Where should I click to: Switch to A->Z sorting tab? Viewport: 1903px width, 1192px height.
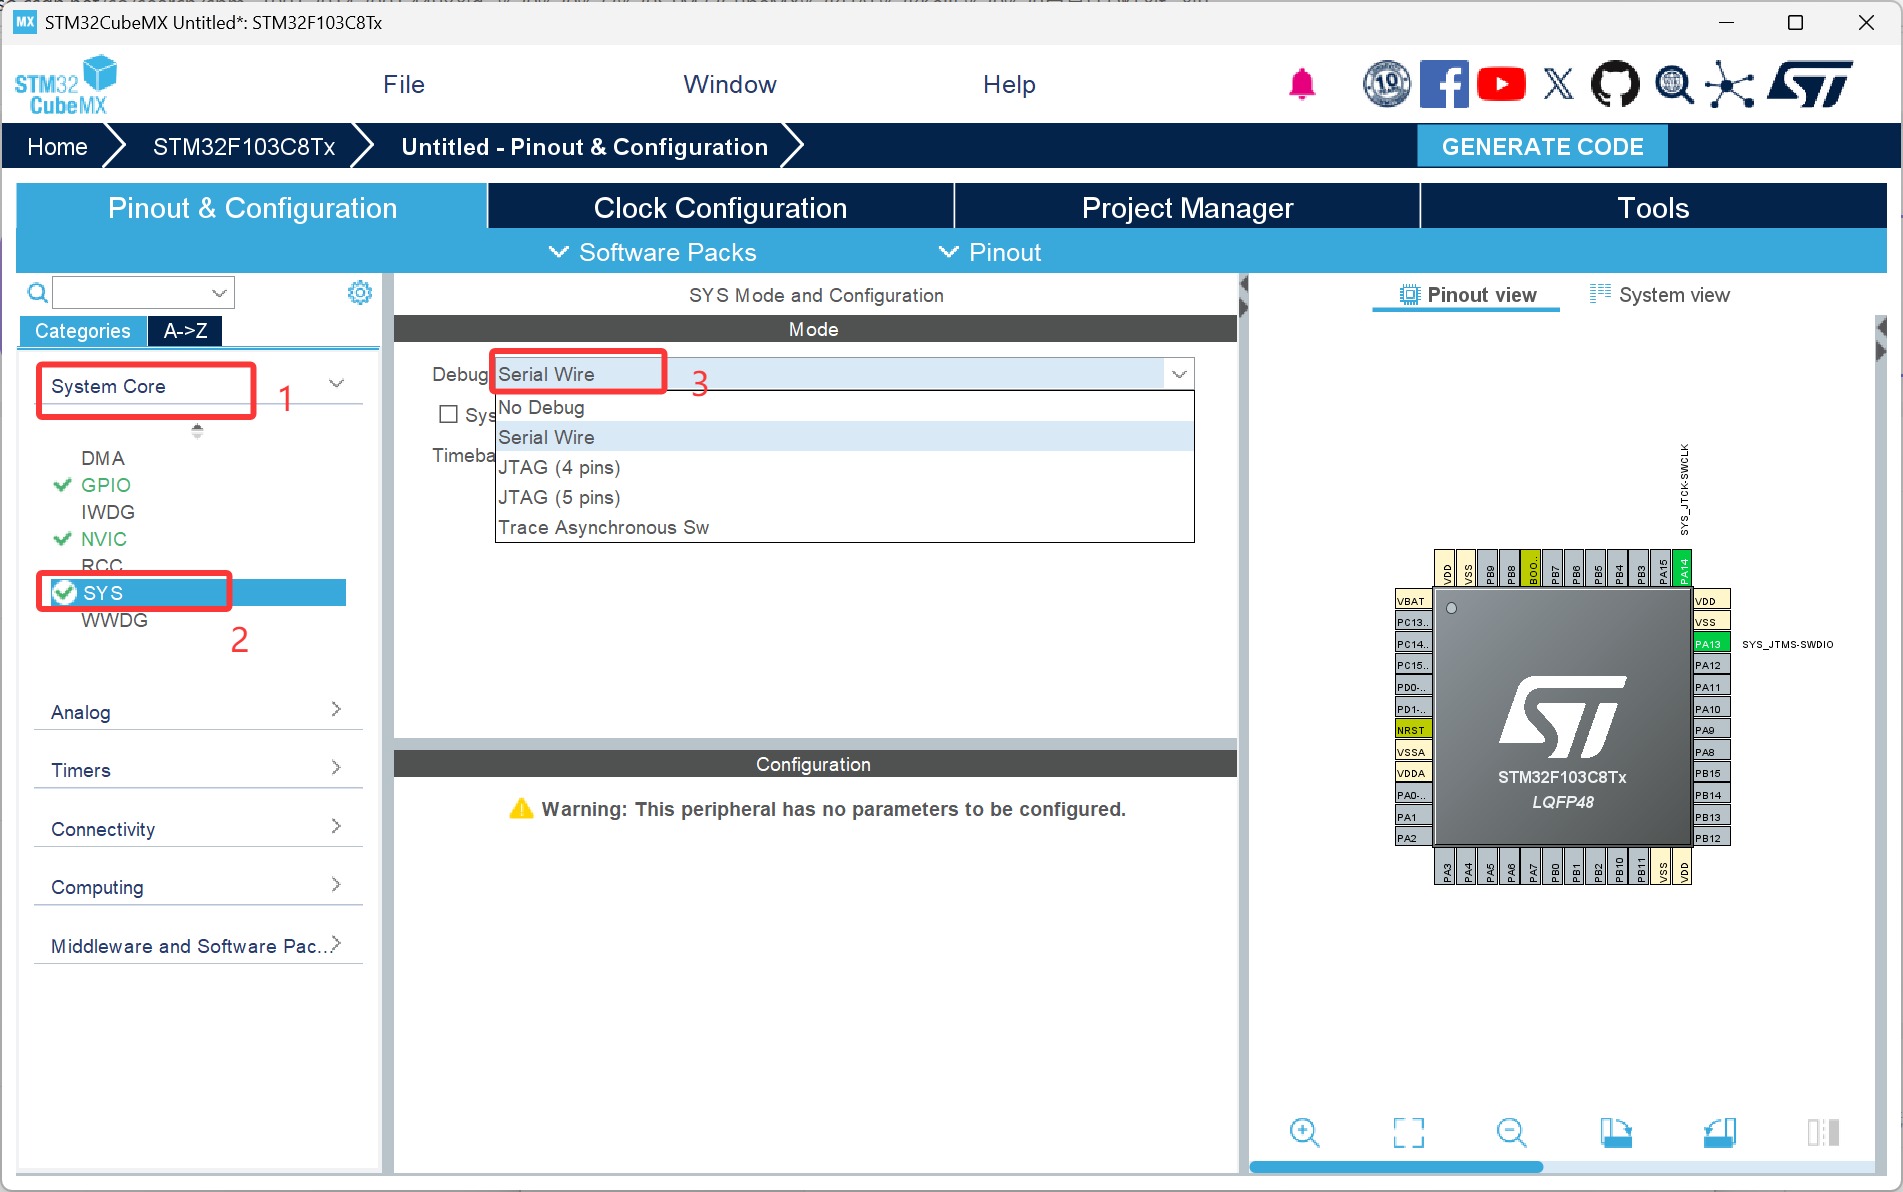coord(185,331)
